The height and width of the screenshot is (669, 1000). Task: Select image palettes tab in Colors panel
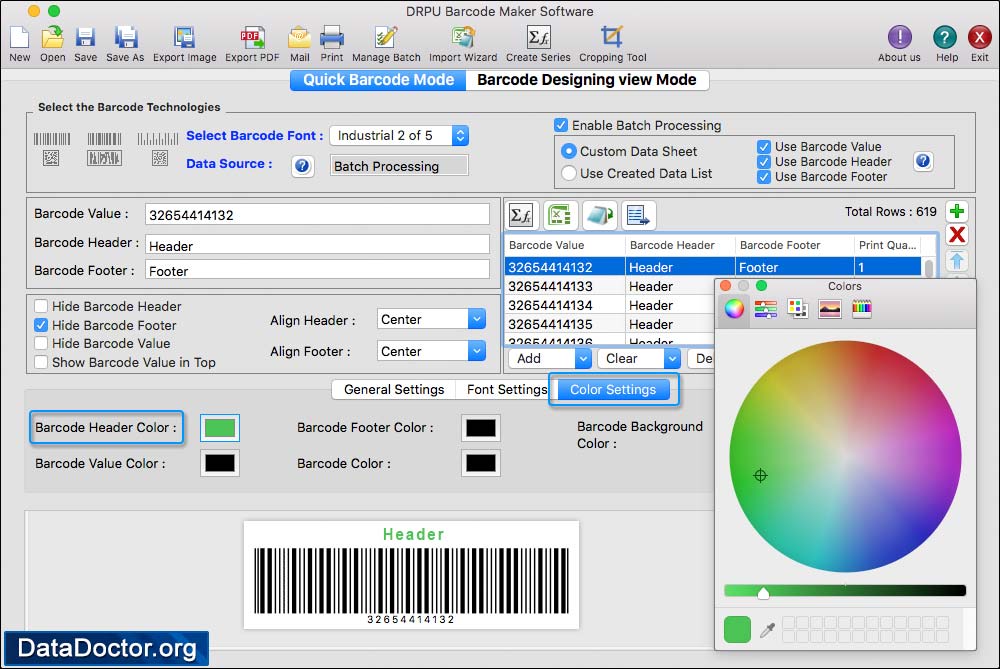coord(829,309)
